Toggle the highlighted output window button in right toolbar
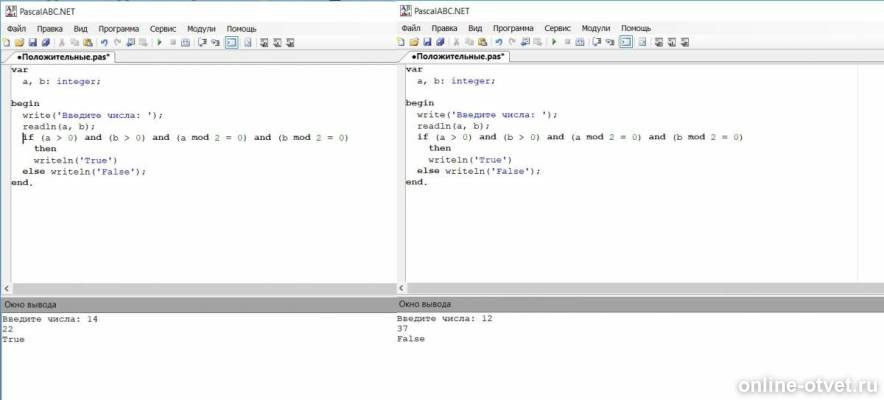884x400 pixels. tap(626, 43)
